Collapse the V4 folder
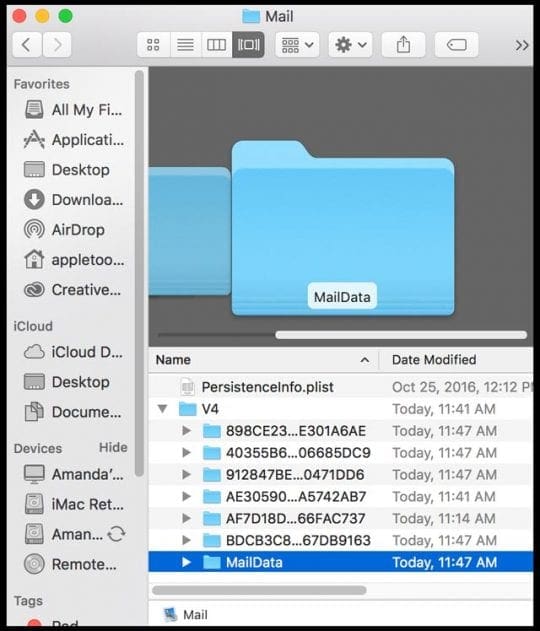540x631 pixels. [163, 409]
